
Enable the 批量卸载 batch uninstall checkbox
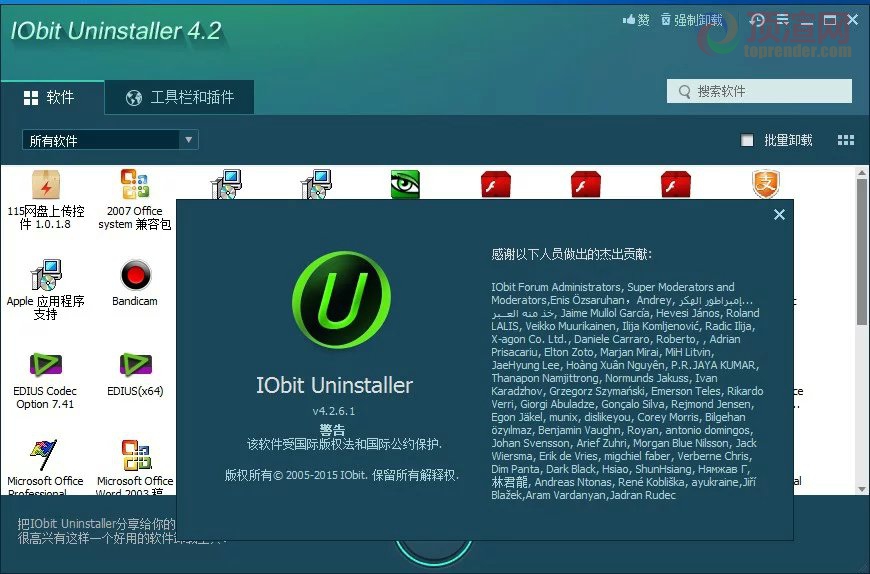747,140
